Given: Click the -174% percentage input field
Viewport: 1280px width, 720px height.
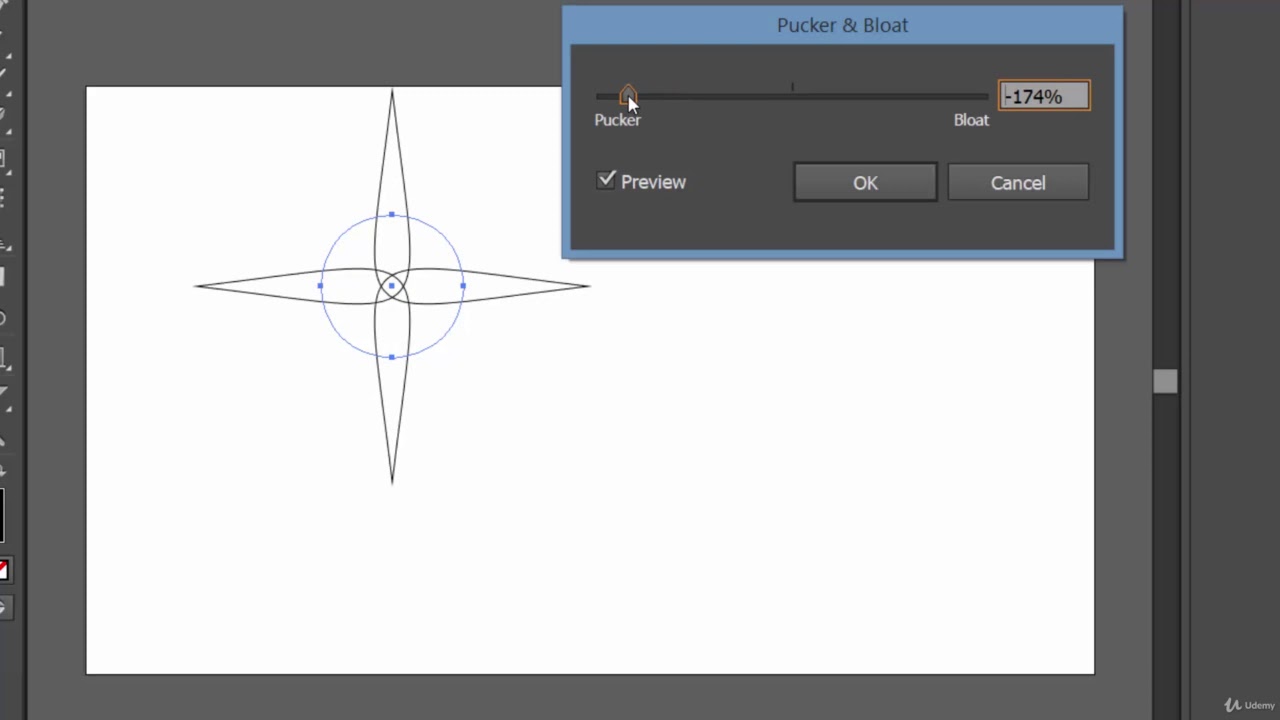Looking at the screenshot, I should click(x=1044, y=96).
